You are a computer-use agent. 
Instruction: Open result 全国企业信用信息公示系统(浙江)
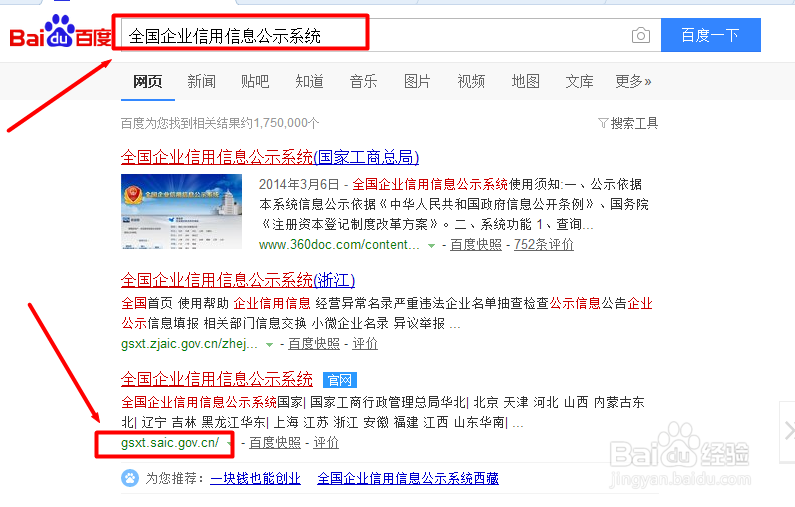pos(238,280)
